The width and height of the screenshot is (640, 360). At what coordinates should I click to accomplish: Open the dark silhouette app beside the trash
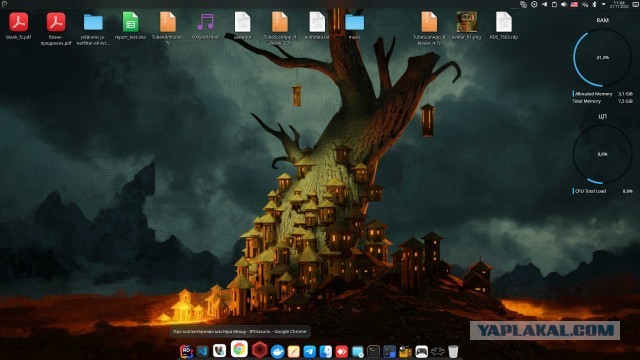(x=438, y=351)
